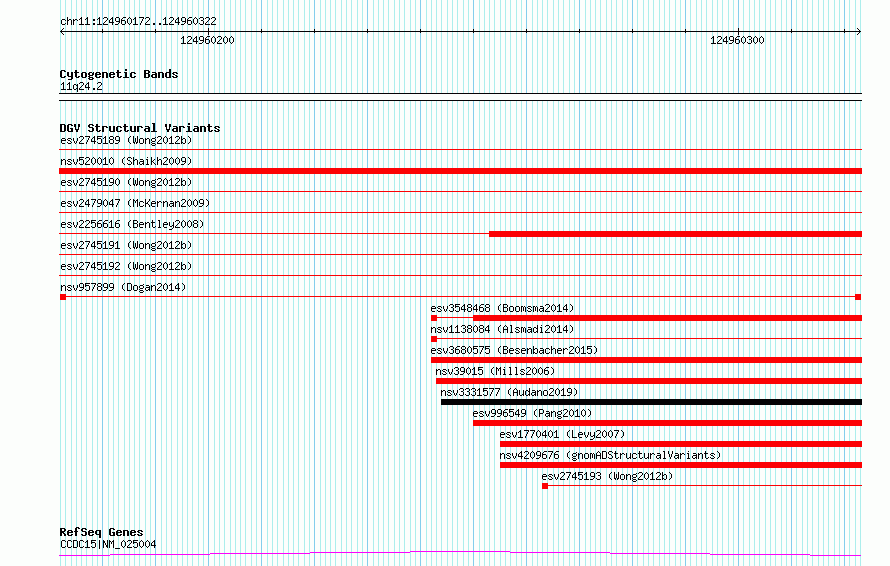Click the 124960200 ruler position label
890x566 pixels.
207,40
